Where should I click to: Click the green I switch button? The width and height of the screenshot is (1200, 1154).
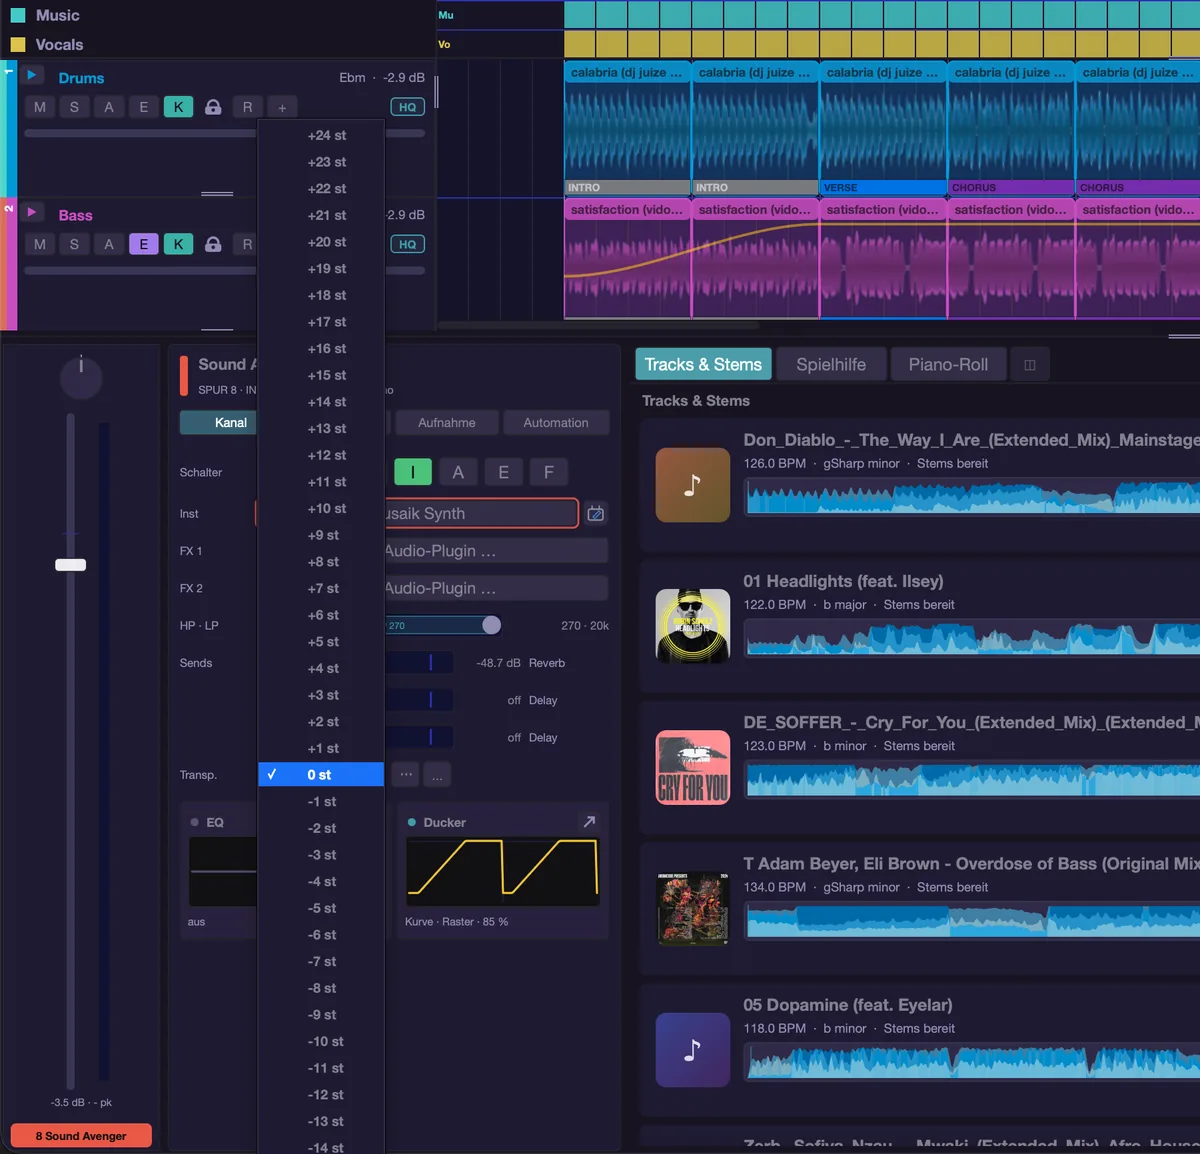pos(412,472)
